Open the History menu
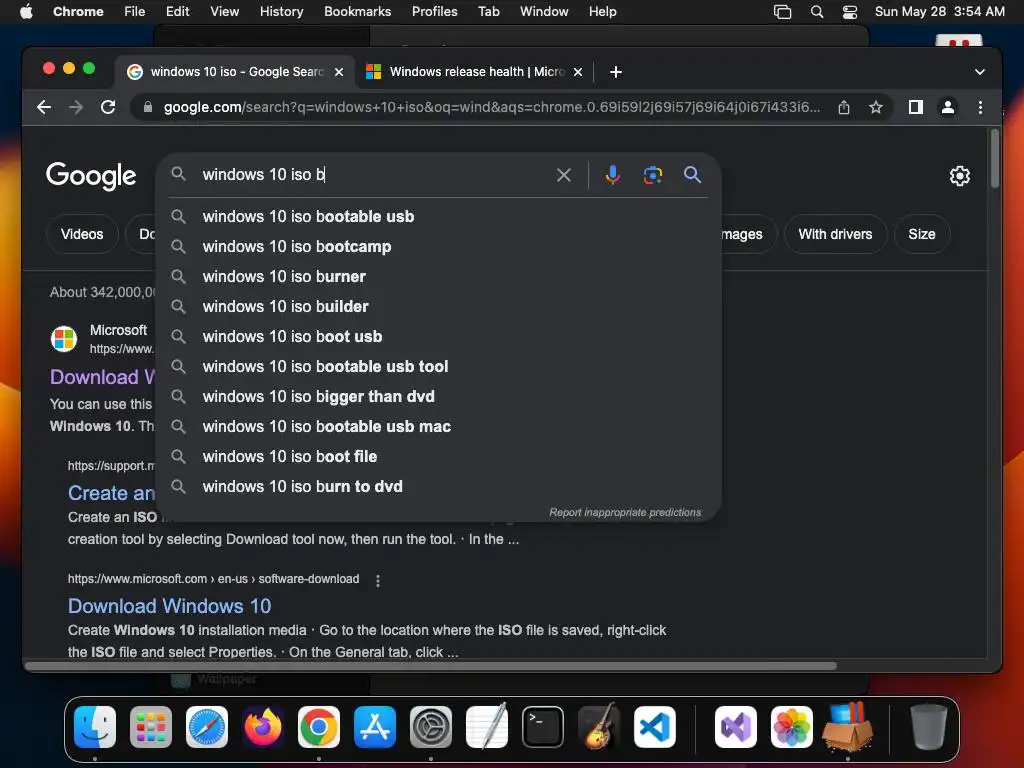This screenshot has width=1024, height=768. point(281,12)
